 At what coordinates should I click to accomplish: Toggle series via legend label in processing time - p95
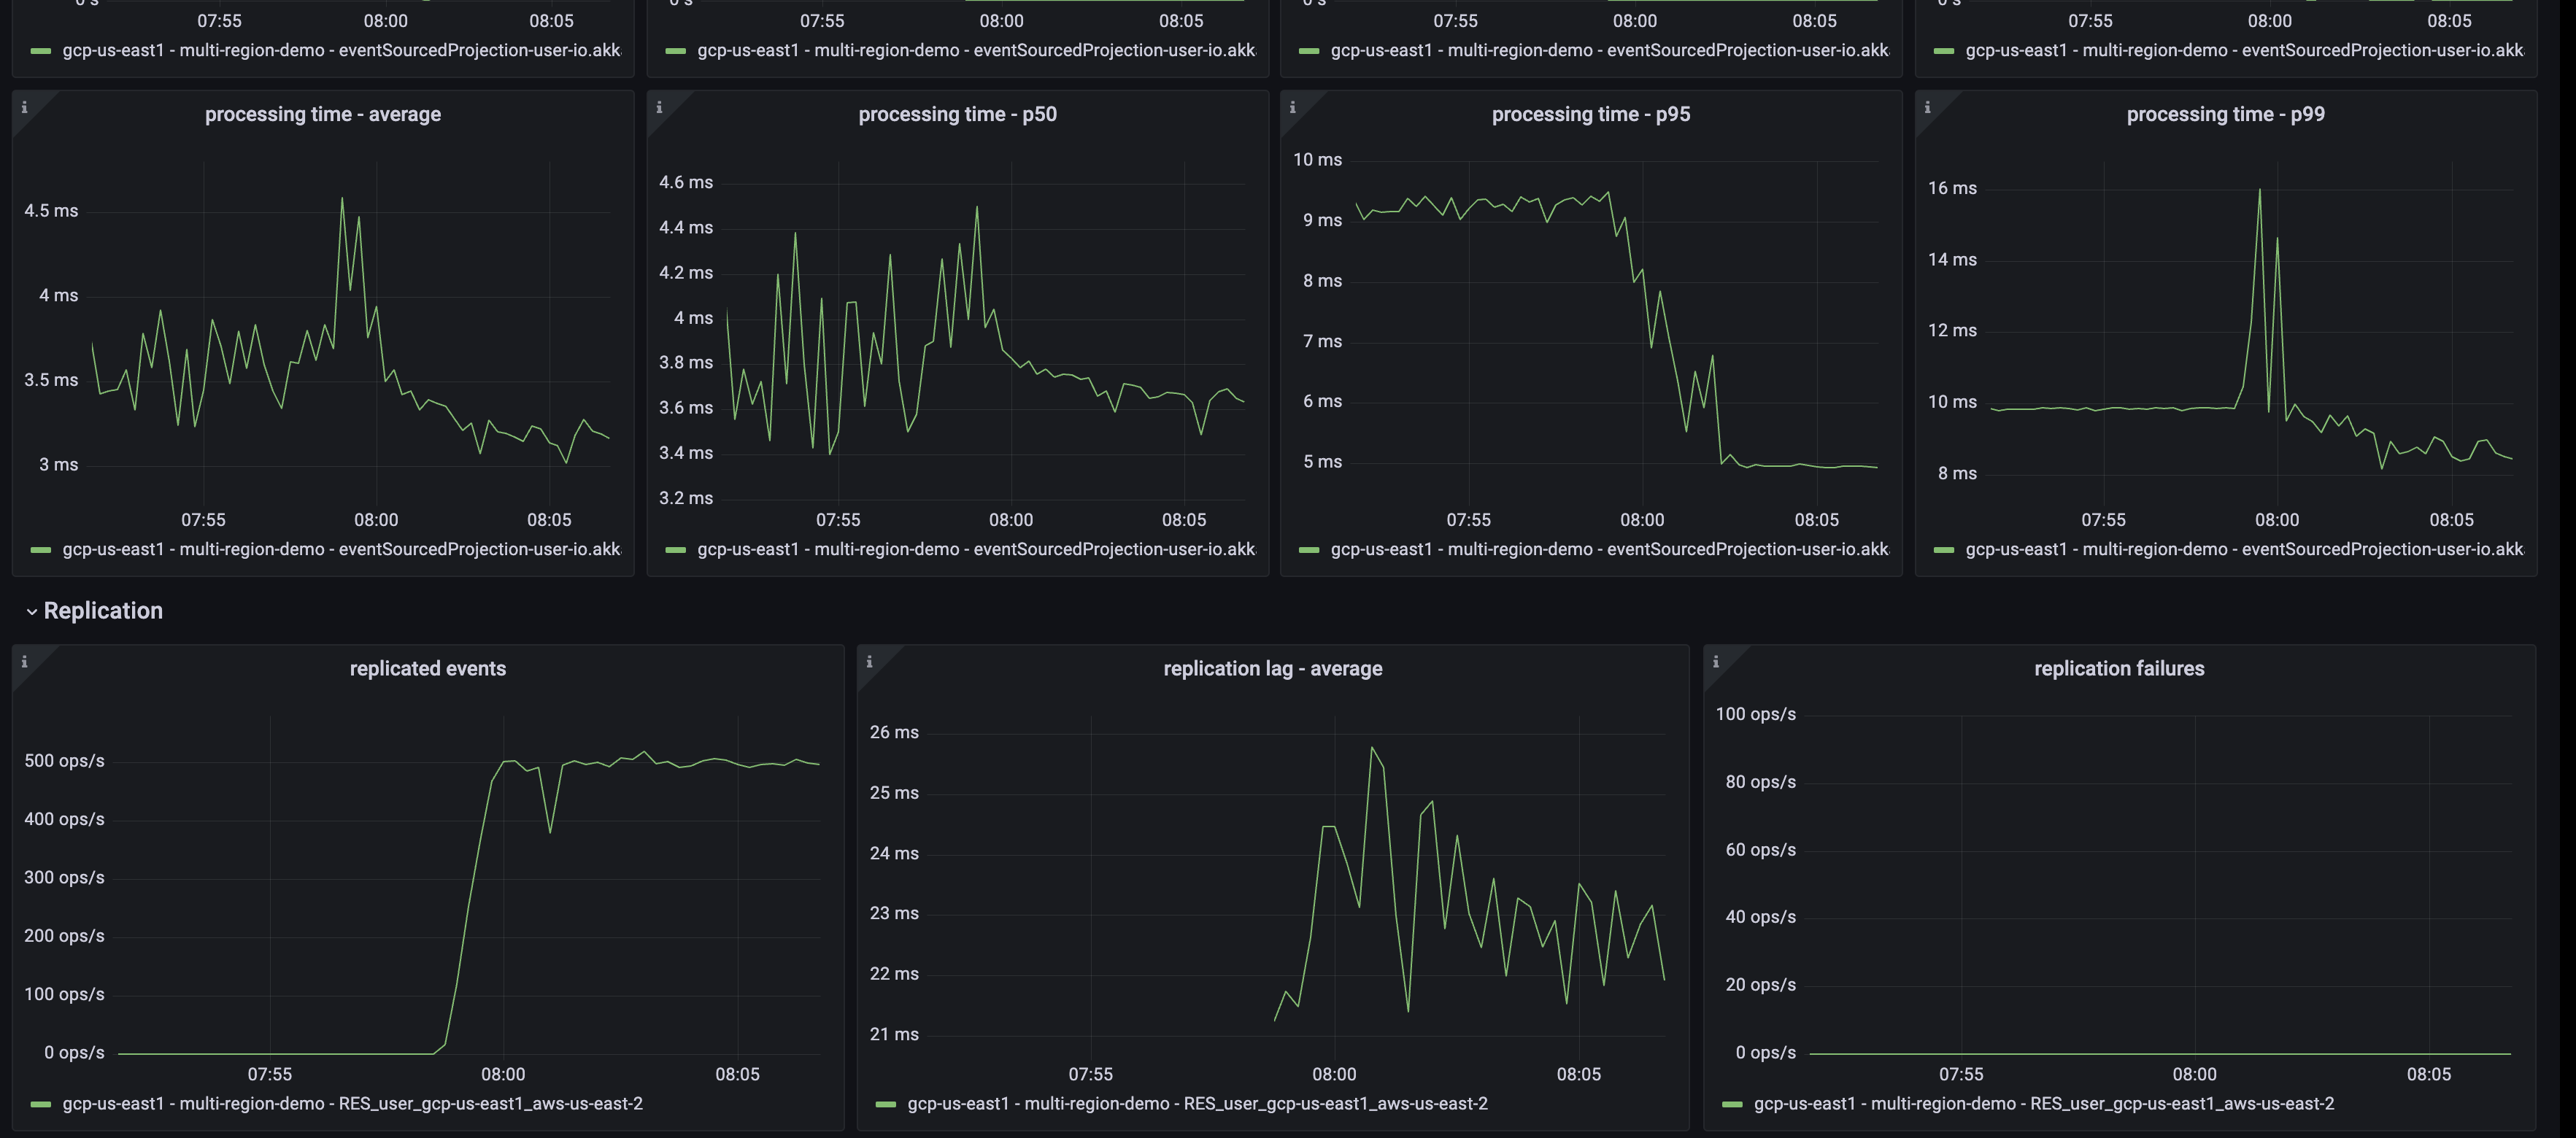point(1609,549)
